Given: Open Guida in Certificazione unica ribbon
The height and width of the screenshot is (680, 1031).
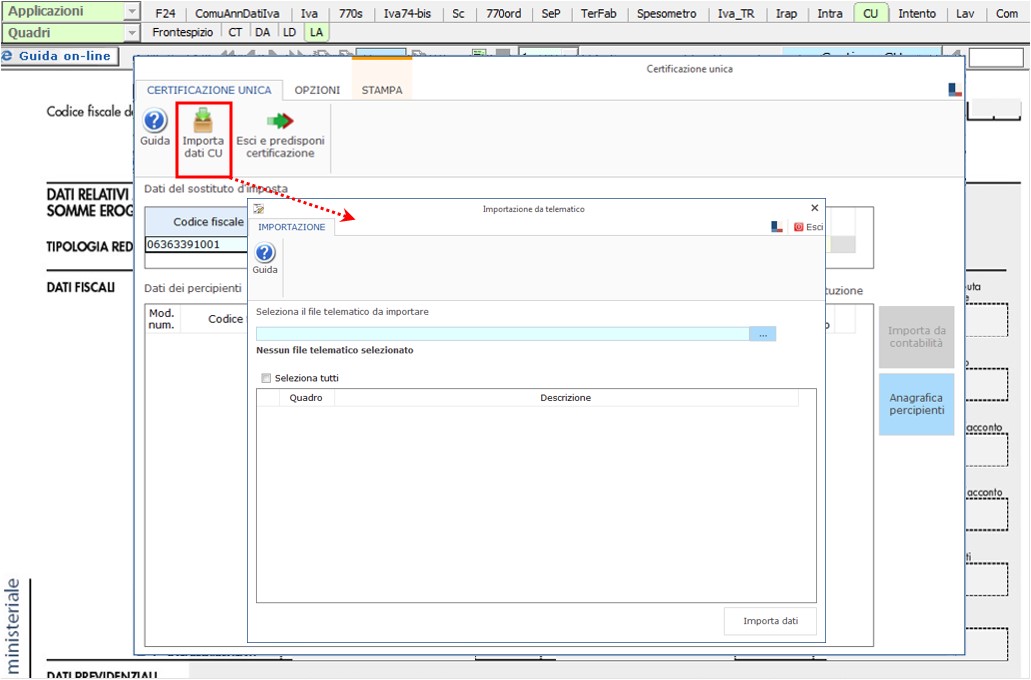Looking at the screenshot, I should click(155, 128).
